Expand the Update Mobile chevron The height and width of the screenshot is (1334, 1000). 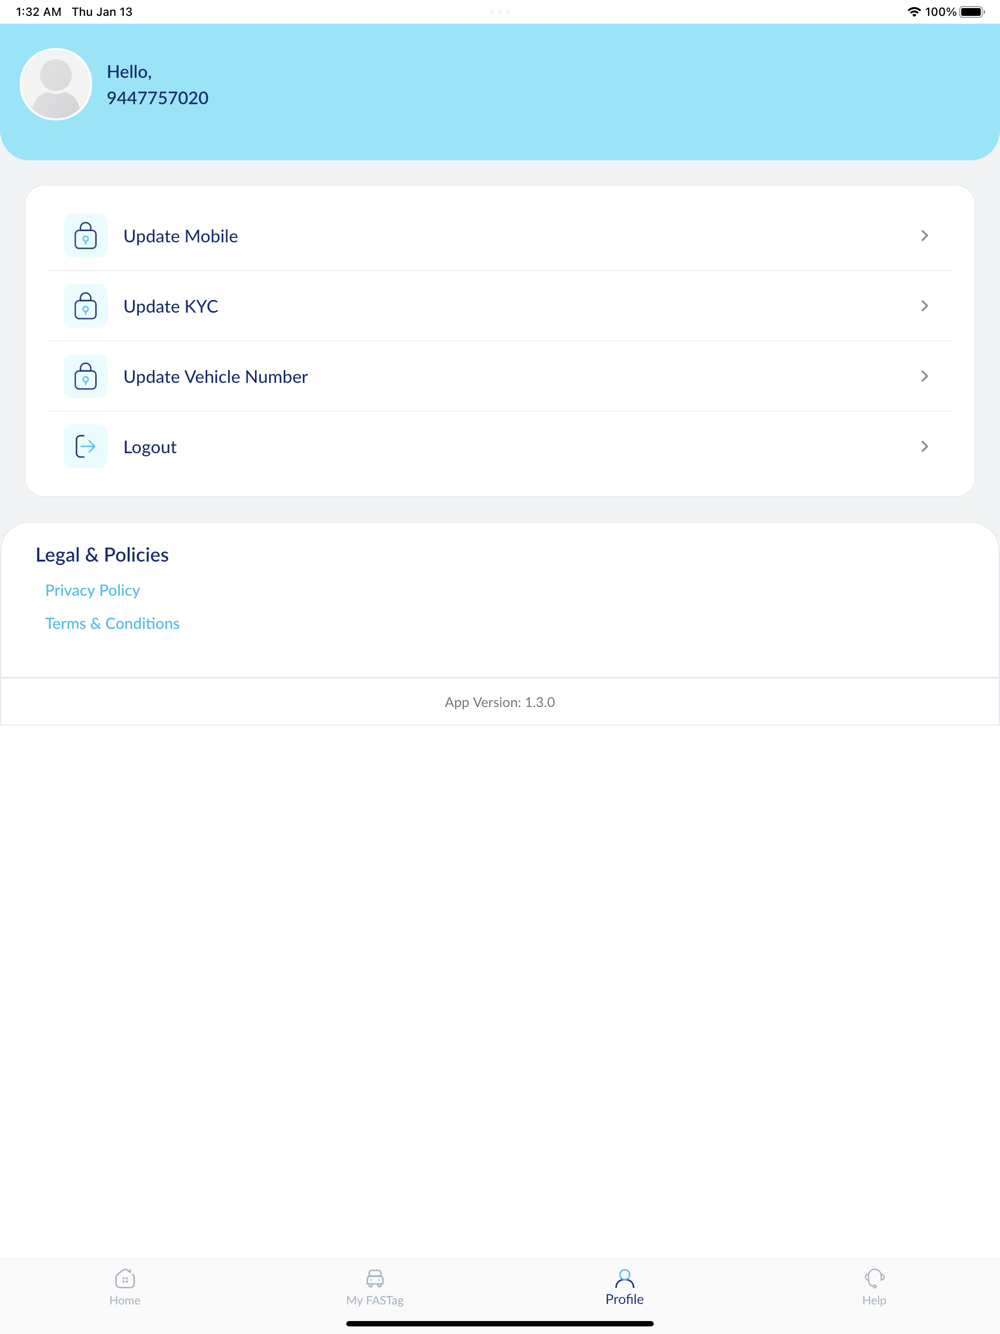(x=924, y=236)
